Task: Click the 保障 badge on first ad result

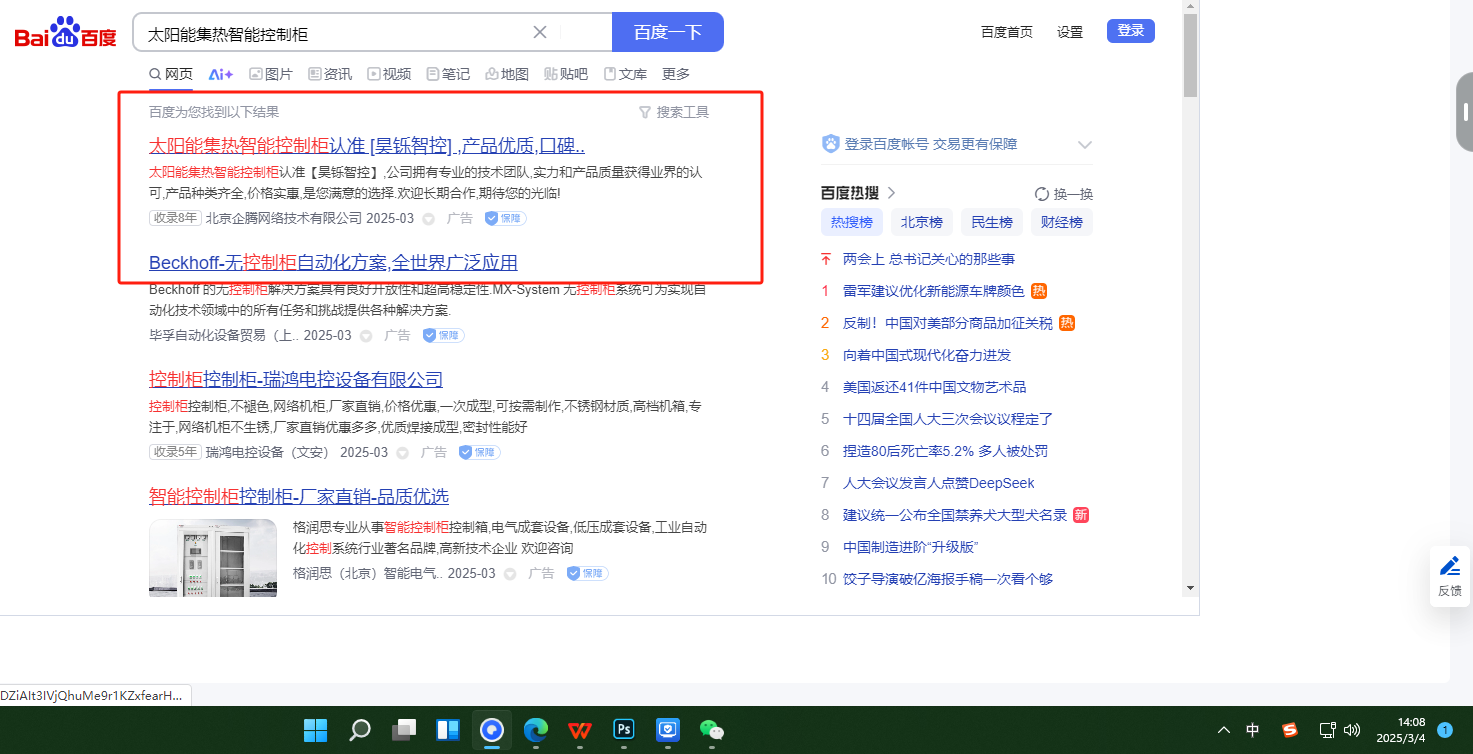Action: pos(505,218)
